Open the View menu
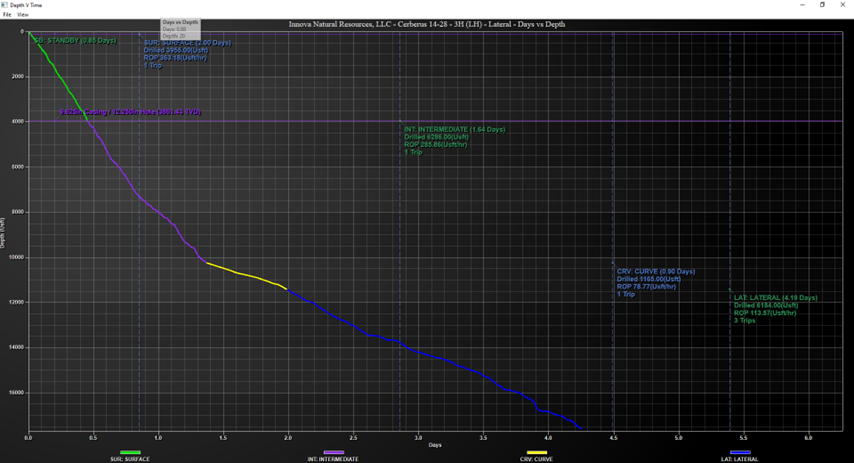This screenshot has width=854, height=463. coord(23,15)
